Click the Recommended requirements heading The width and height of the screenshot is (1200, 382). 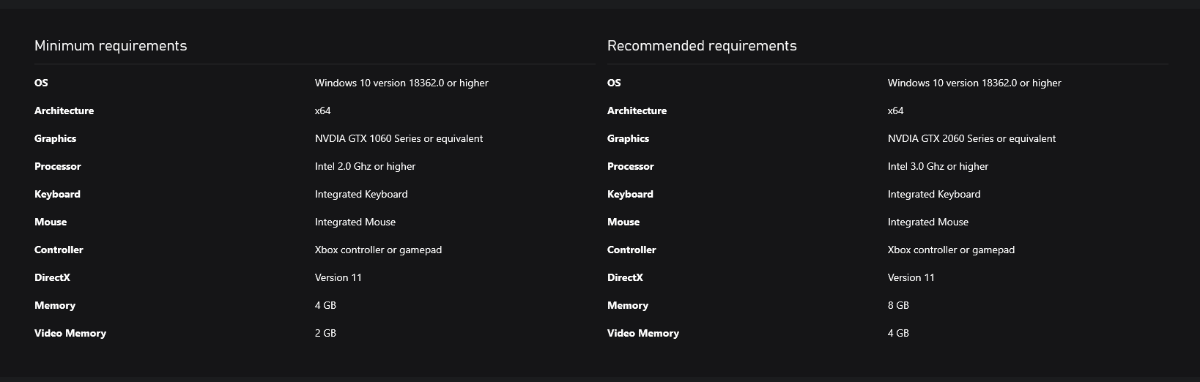pyautogui.click(x=702, y=46)
